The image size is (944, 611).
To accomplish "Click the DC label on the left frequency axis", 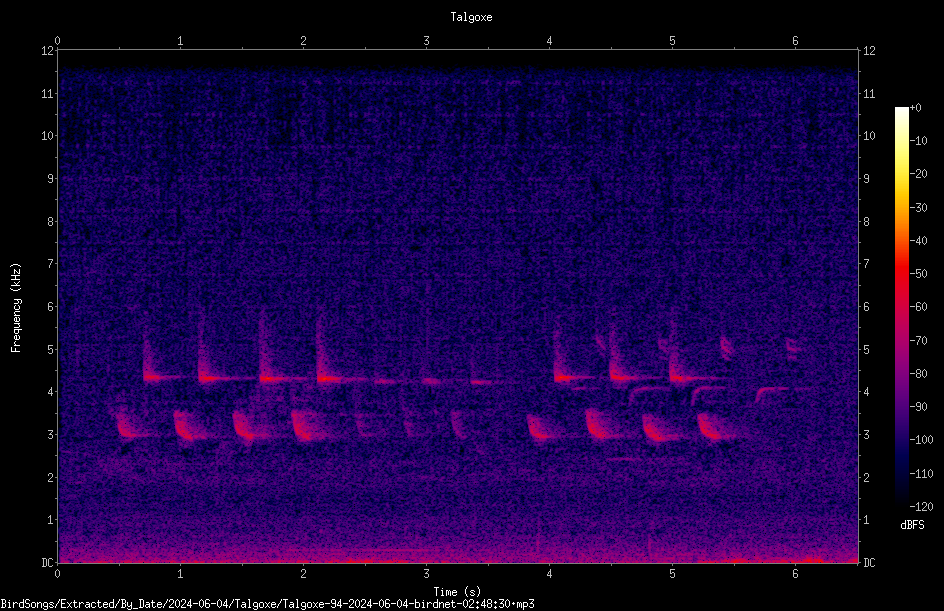I will (x=47, y=562).
